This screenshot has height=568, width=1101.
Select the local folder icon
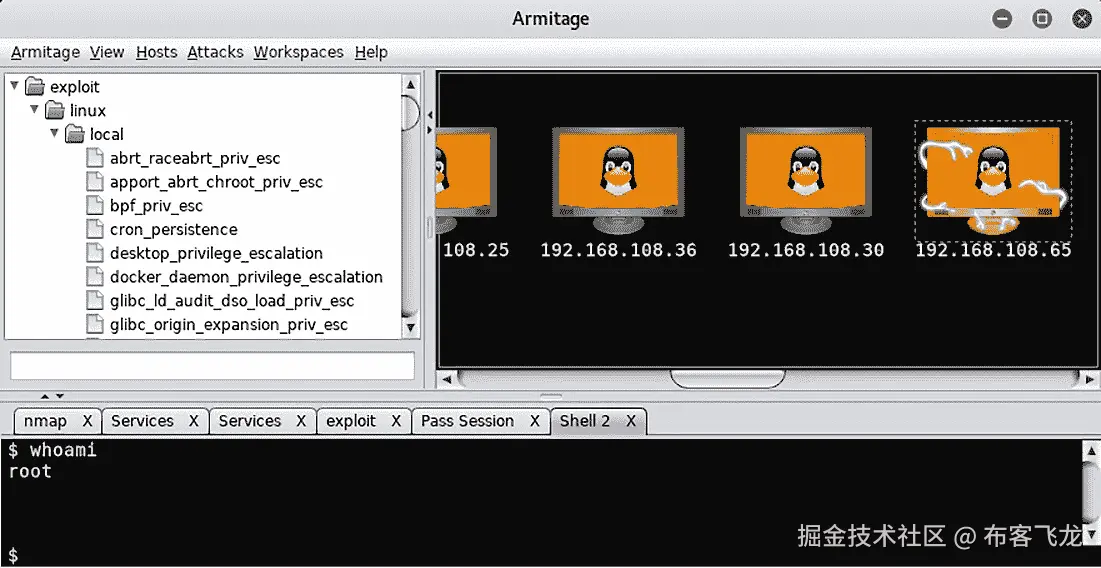pos(74,134)
